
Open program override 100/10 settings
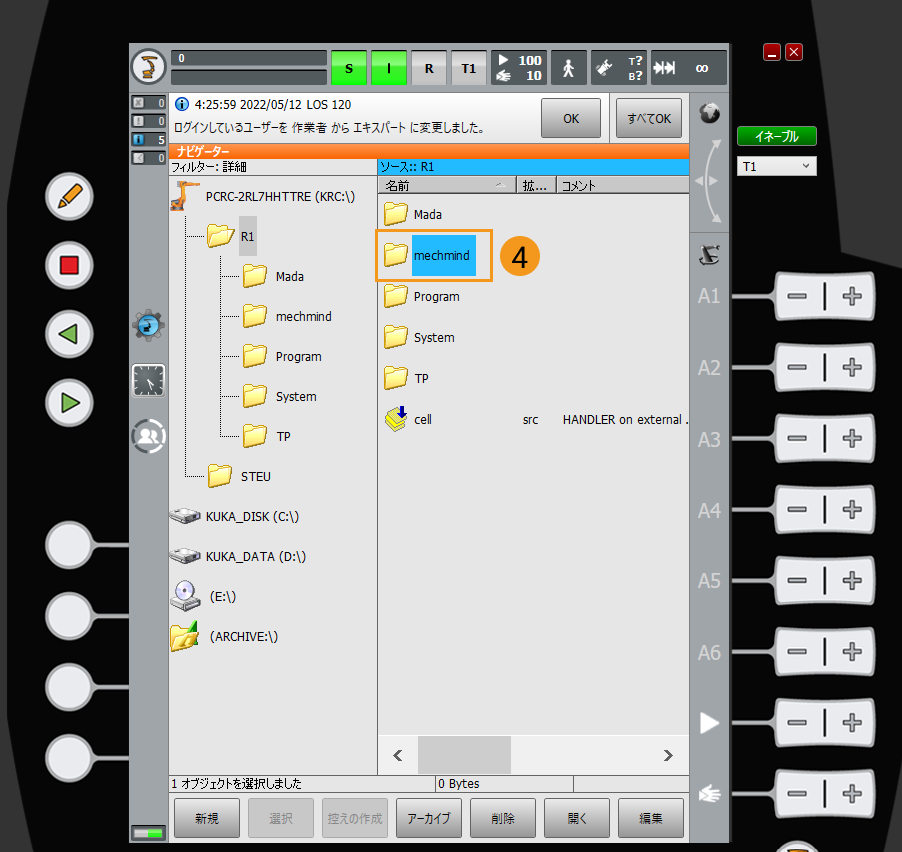(x=519, y=68)
